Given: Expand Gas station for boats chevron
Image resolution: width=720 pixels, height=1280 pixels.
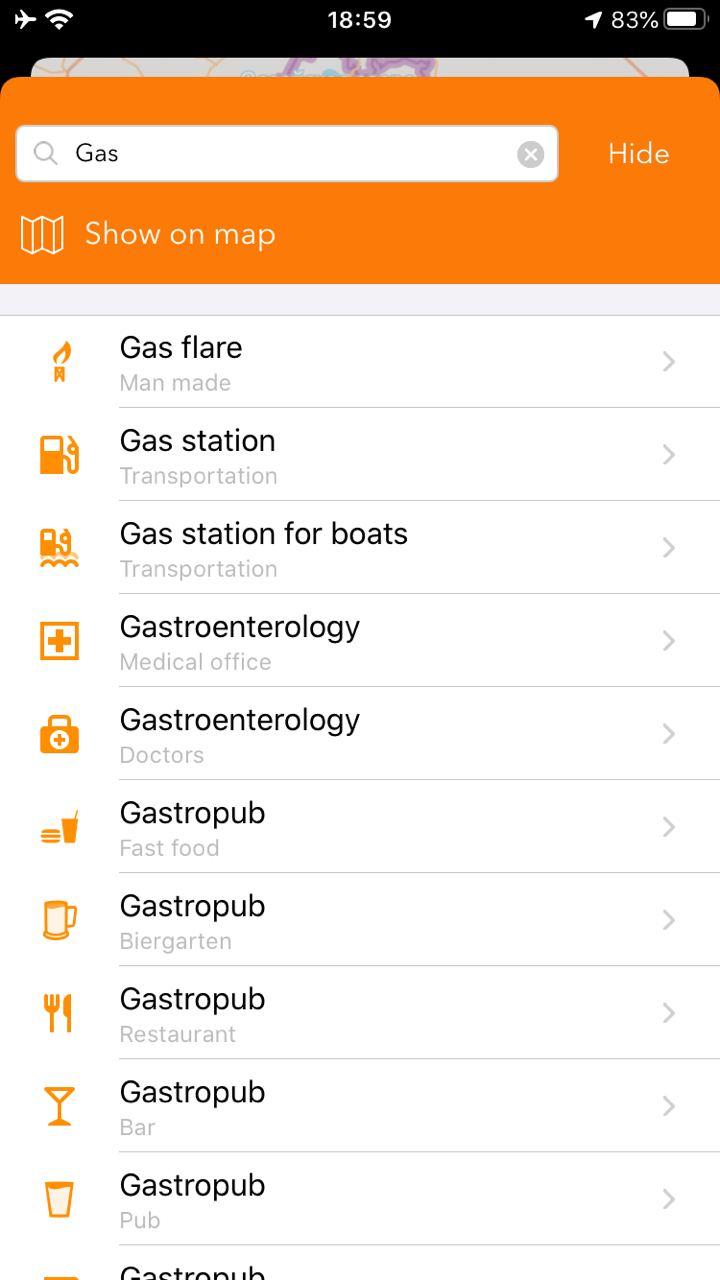Looking at the screenshot, I should pyautogui.click(x=669, y=548).
